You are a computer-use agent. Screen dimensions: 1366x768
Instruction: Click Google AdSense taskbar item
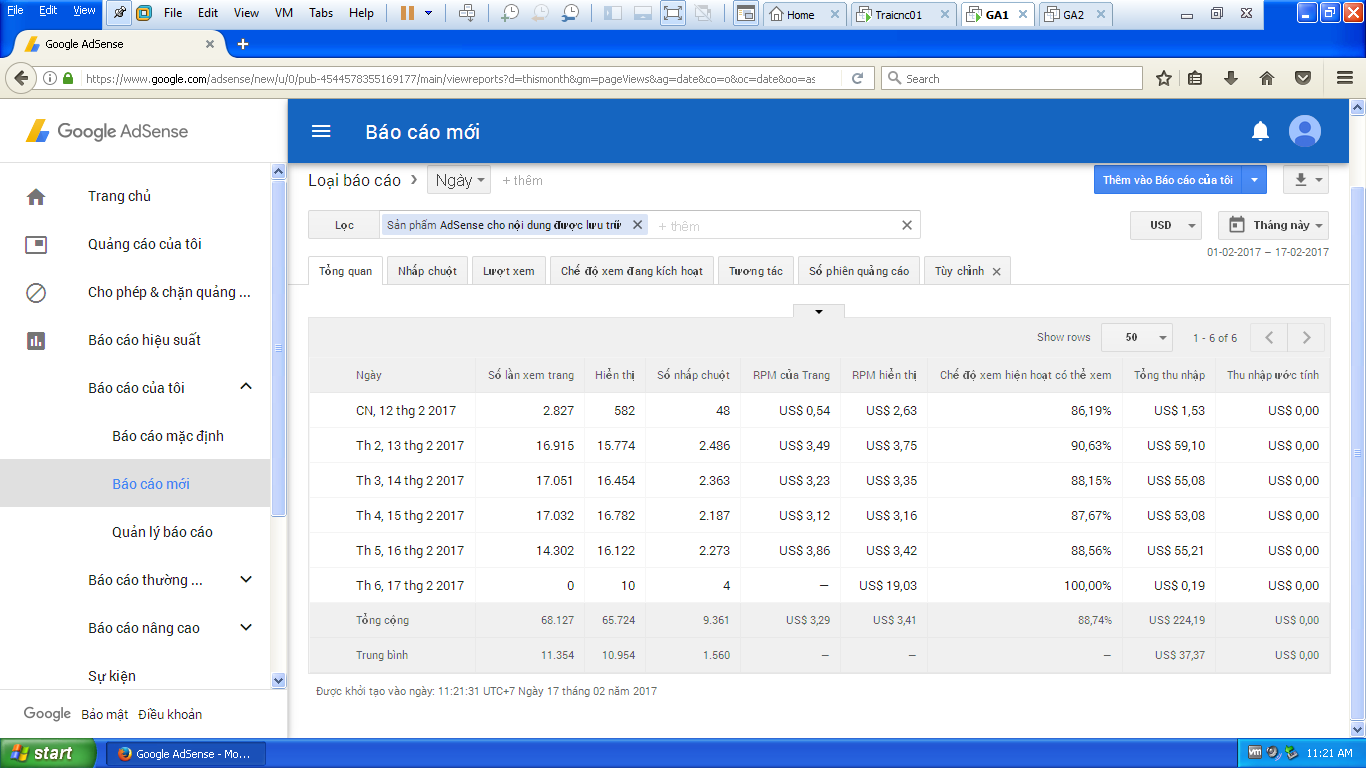tap(186, 754)
